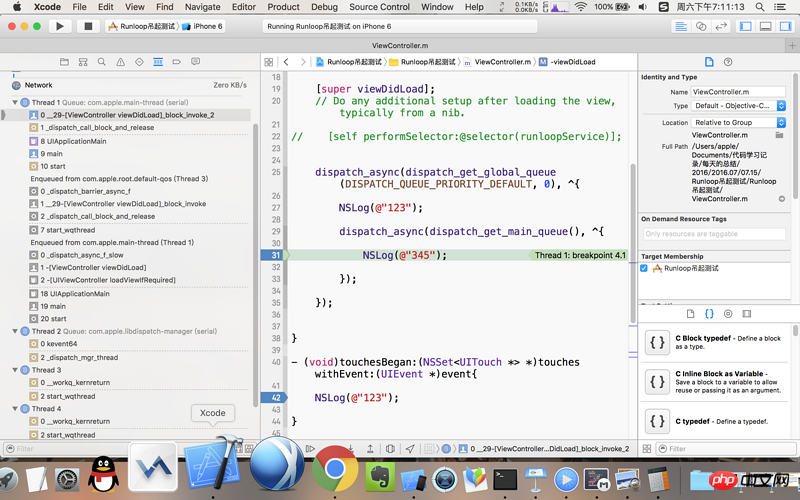Click ViewController.m in the jump bar
800x500 pixels.
(x=502, y=62)
